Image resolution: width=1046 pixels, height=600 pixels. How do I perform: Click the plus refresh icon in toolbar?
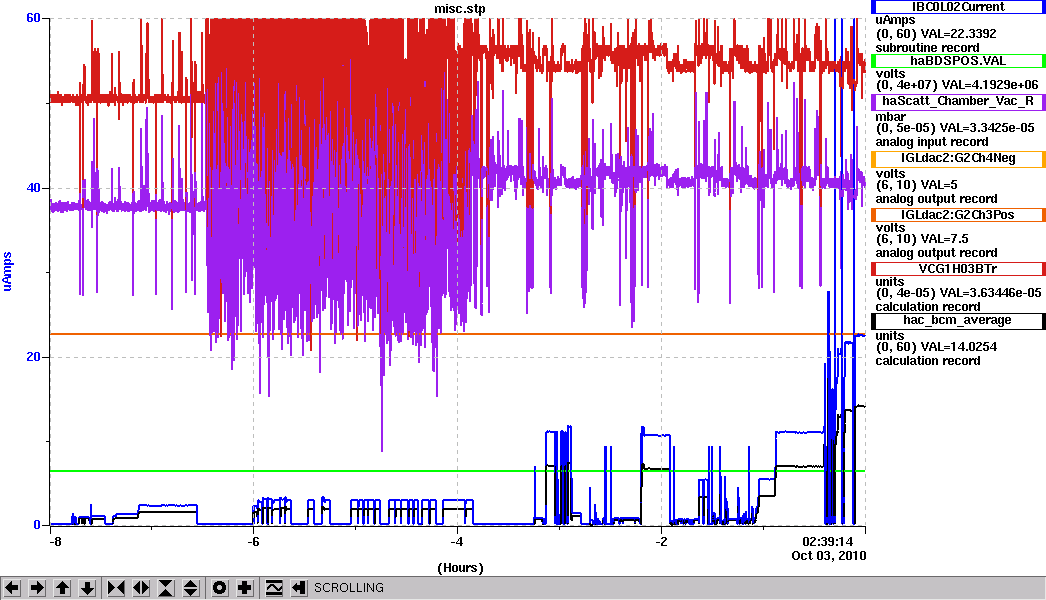click(x=245, y=588)
